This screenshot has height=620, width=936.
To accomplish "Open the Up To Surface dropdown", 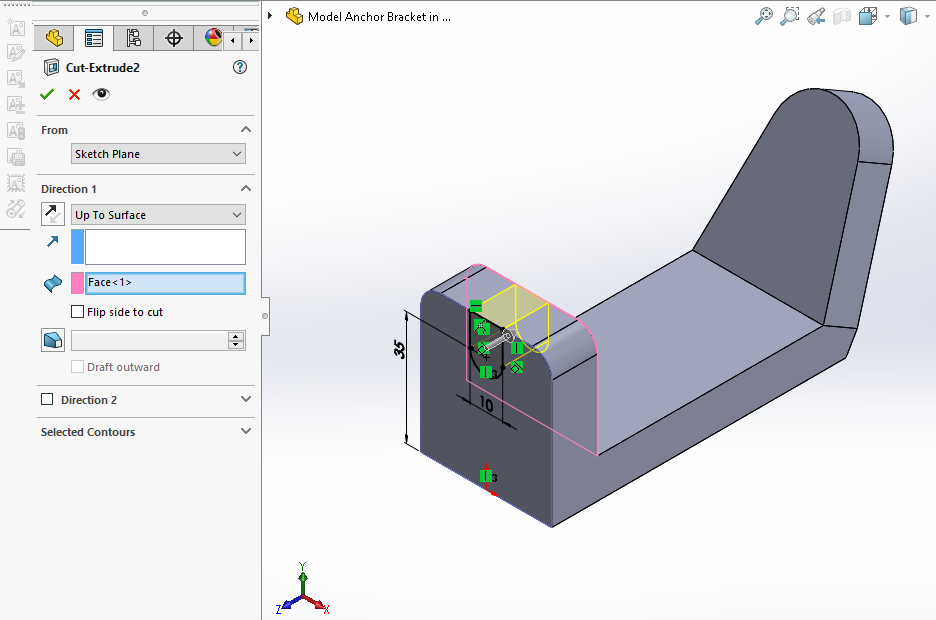I will tap(158, 215).
